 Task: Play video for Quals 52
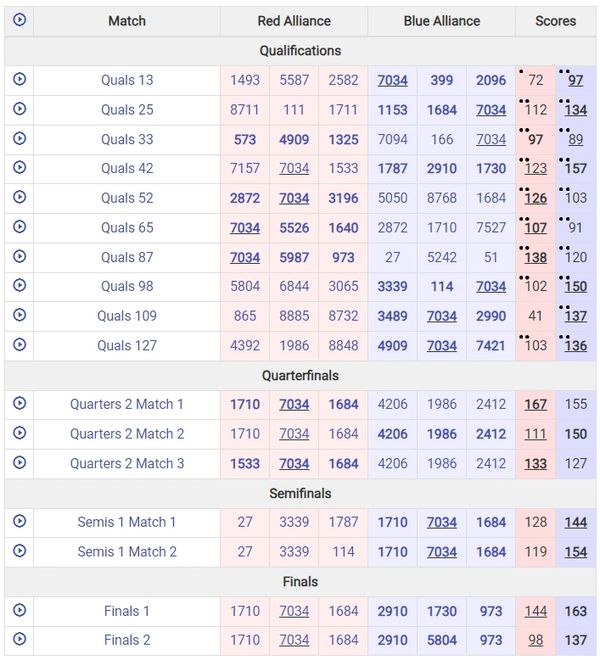[x=19, y=198]
